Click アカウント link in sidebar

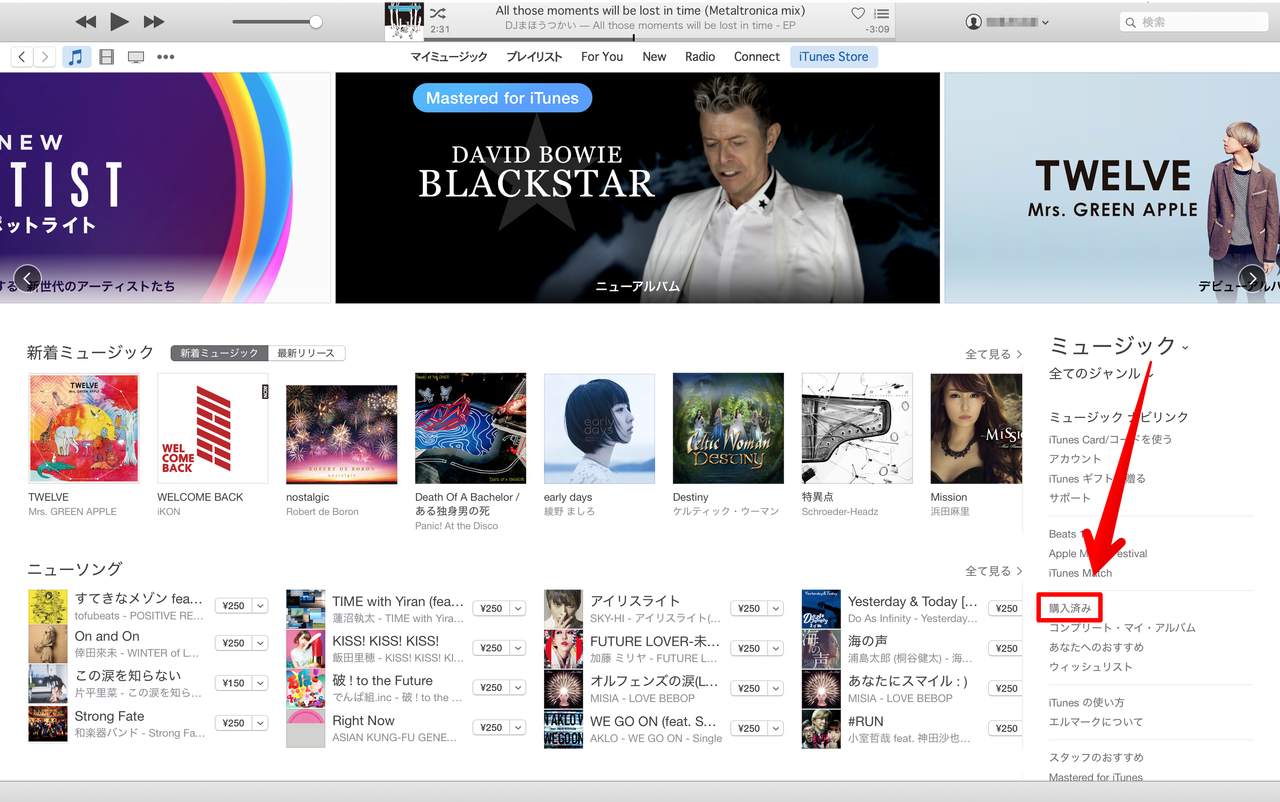click(1075, 459)
